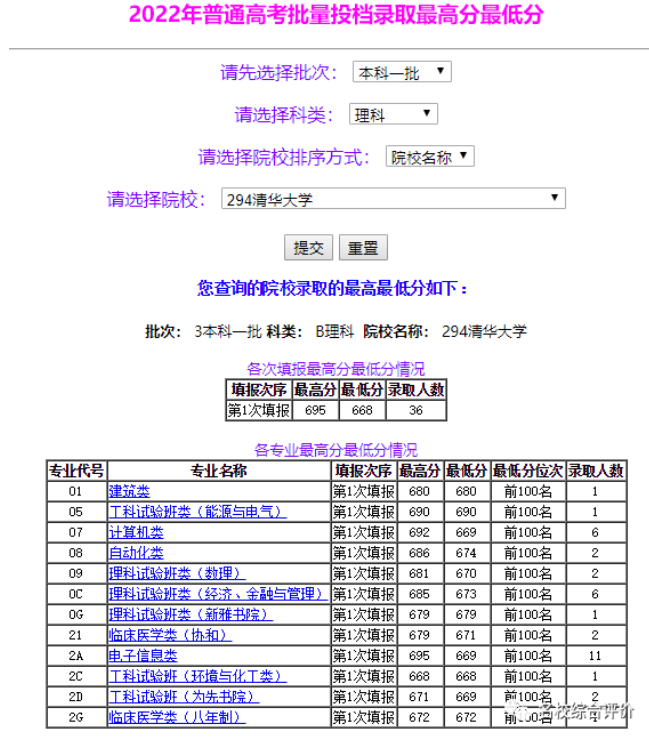Select the 专业名称 column header

[219, 471]
